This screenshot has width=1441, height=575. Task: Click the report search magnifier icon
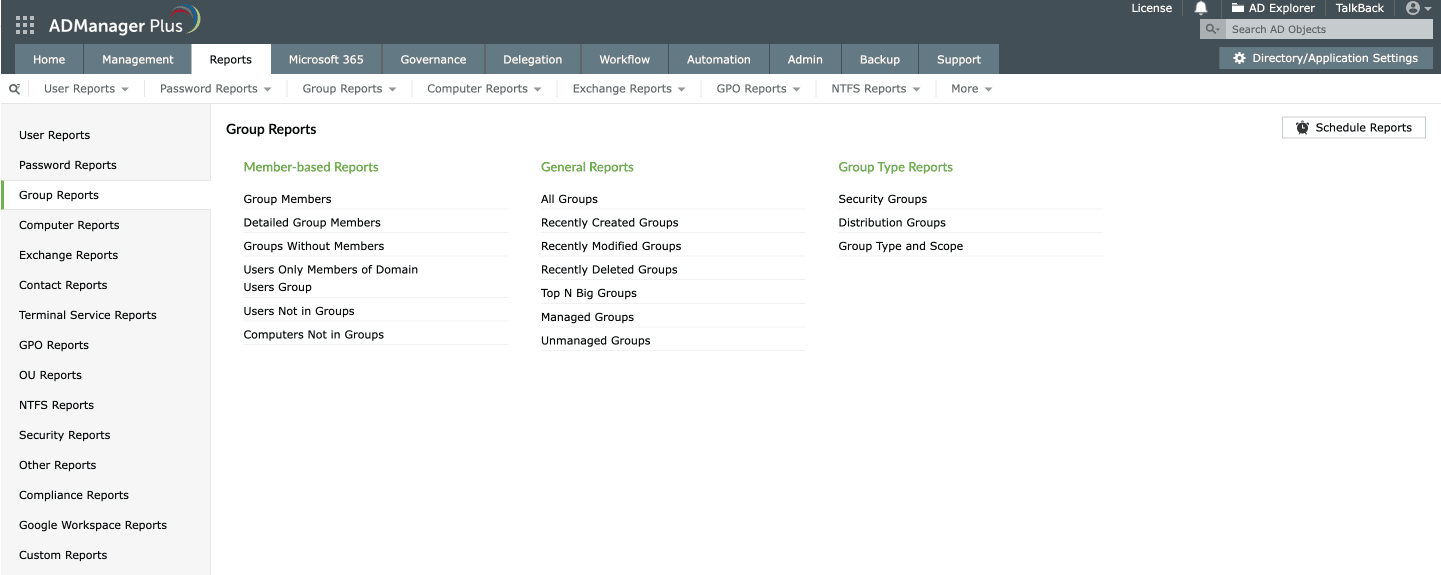15,89
